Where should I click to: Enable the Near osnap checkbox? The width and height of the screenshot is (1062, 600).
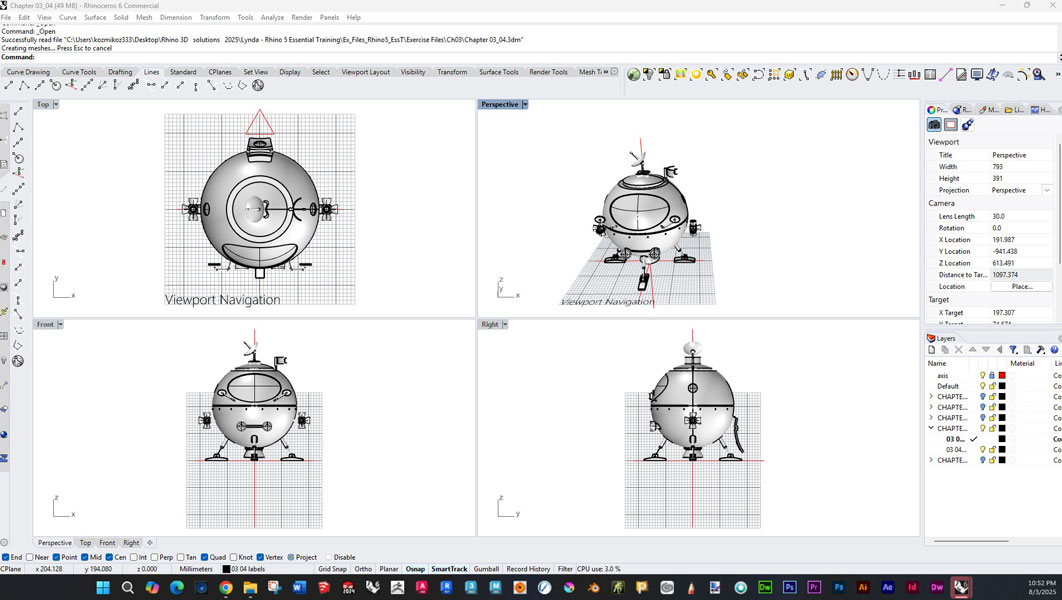(x=31, y=557)
